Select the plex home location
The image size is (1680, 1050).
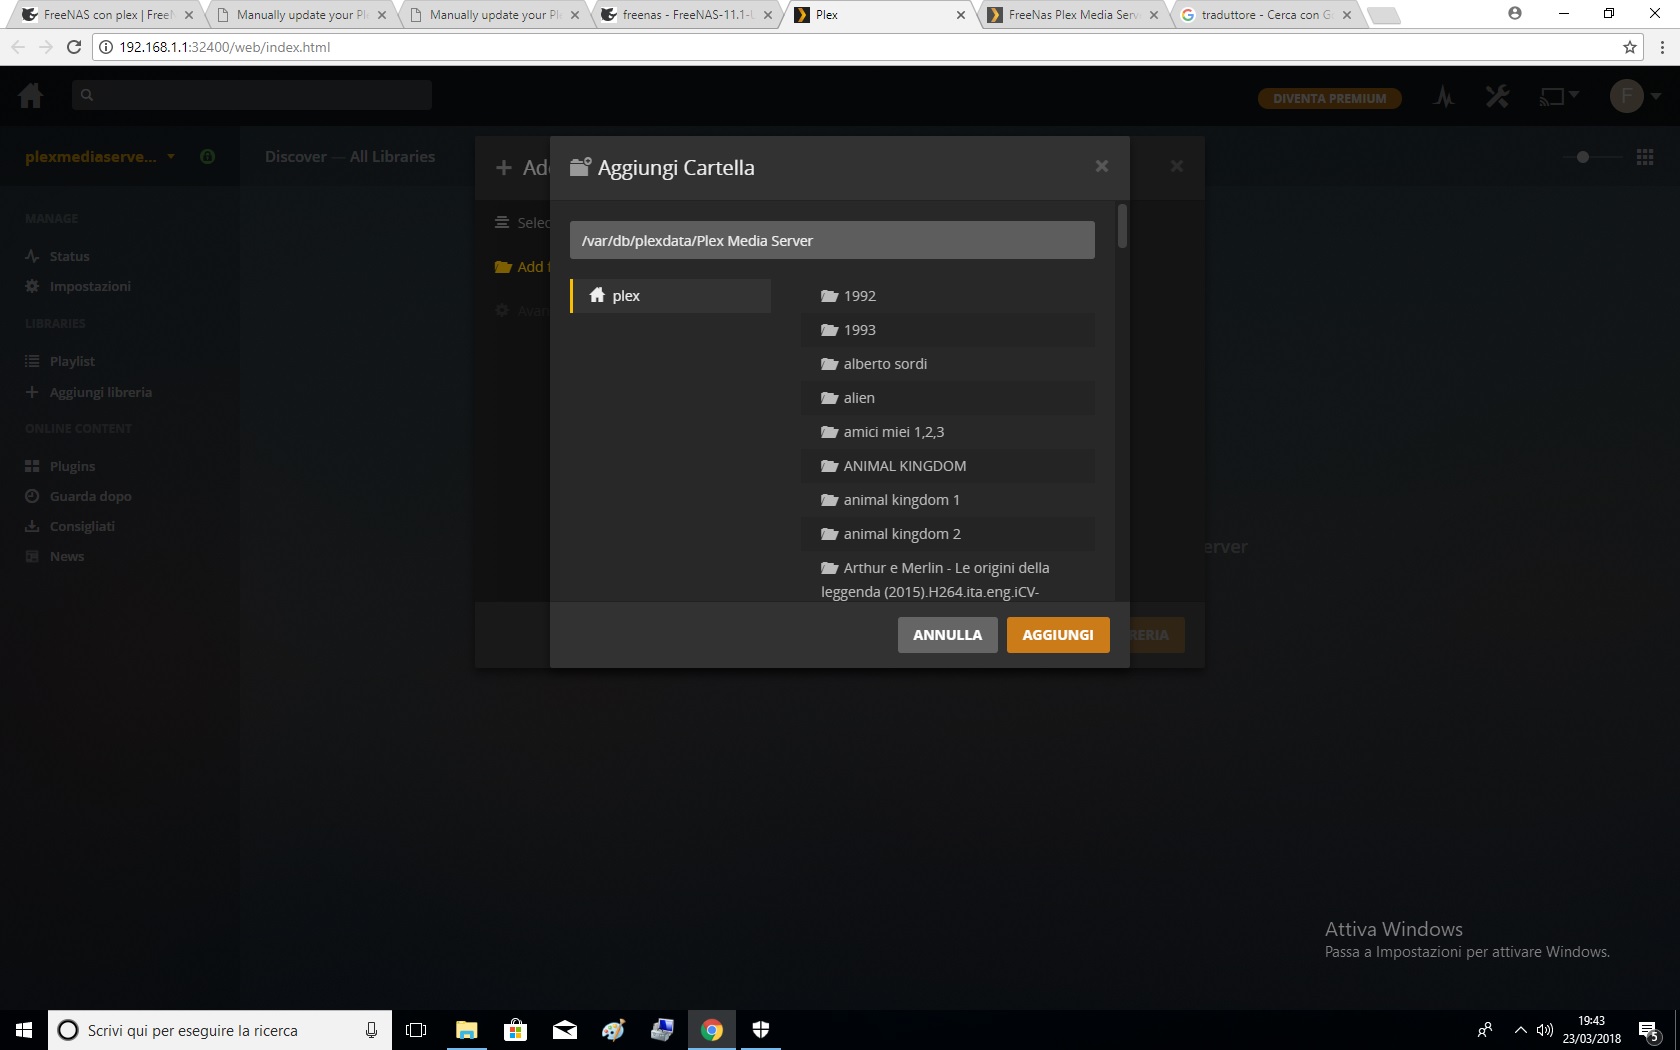click(671, 296)
